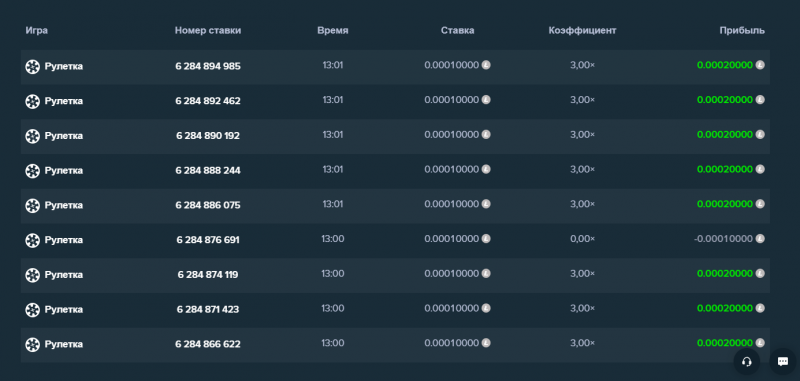Click roulette icon in bet 6 284 888 244 row
The height and width of the screenshot is (381, 800).
[x=33, y=171]
